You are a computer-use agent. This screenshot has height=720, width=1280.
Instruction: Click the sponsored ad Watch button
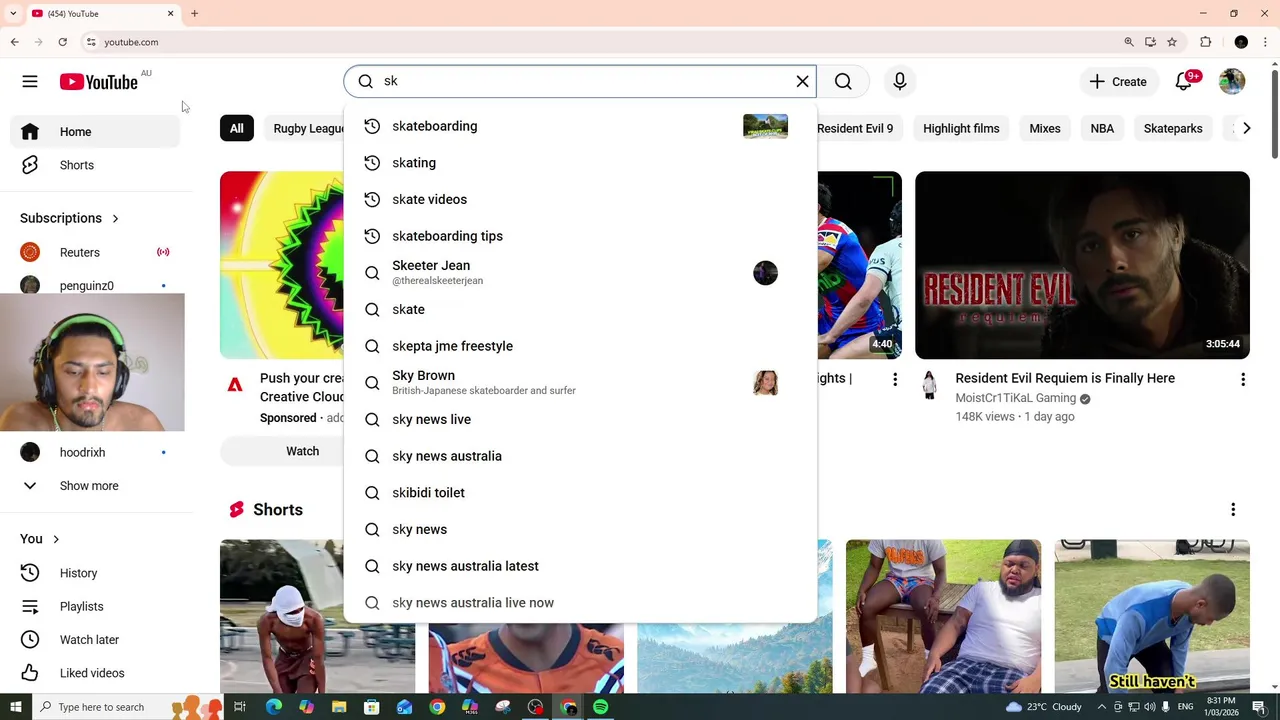(302, 451)
